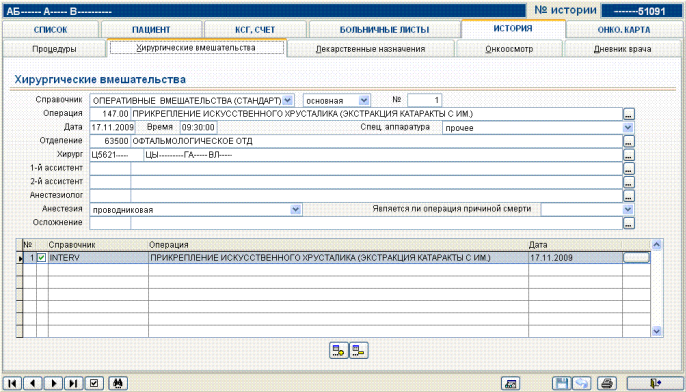Click the Операция column header
This screenshot has height=392, width=686.
tap(338, 245)
